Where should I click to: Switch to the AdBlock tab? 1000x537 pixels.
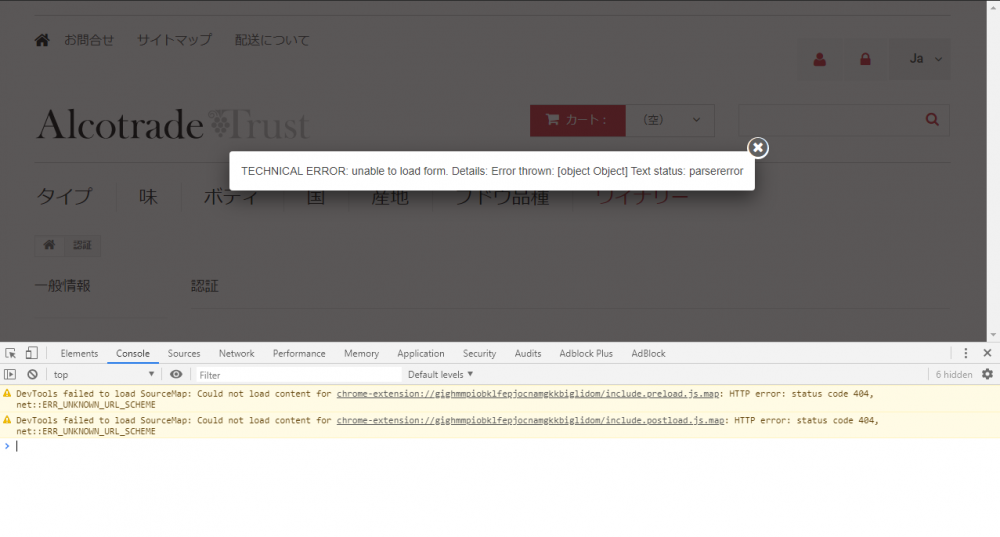(x=649, y=353)
